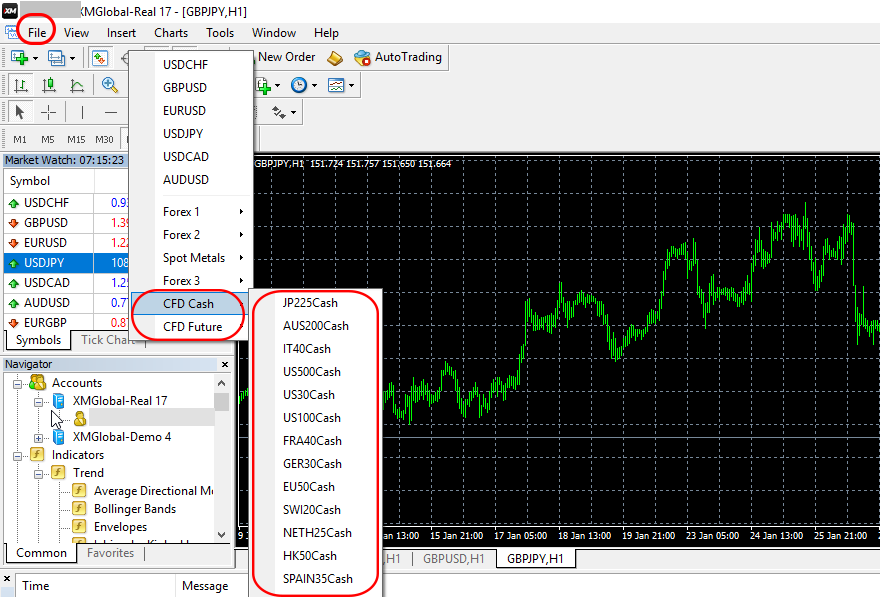Click the Navigator scrollbar down arrow
This screenshot has height=597, width=880.
click(x=222, y=535)
